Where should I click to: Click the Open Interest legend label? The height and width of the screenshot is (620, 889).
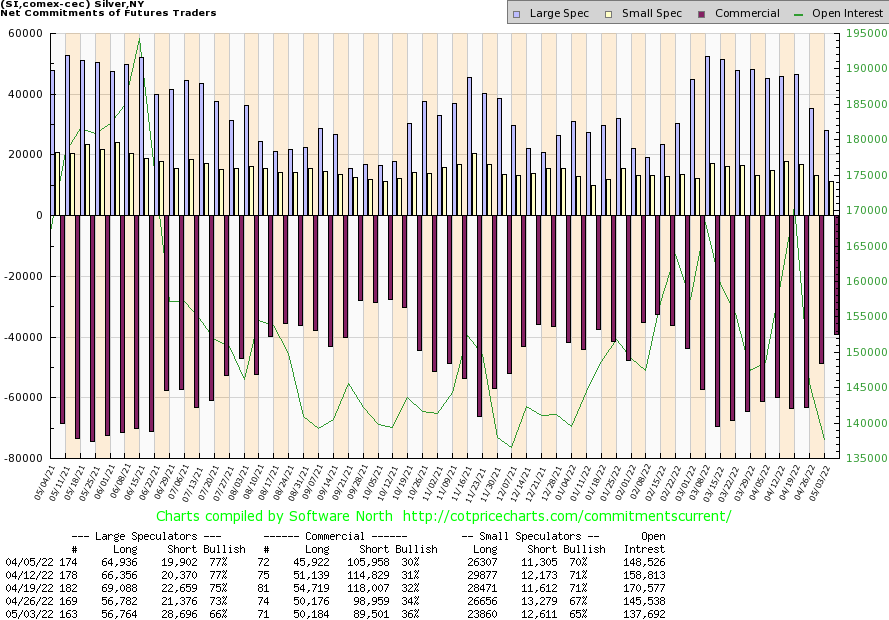849,14
